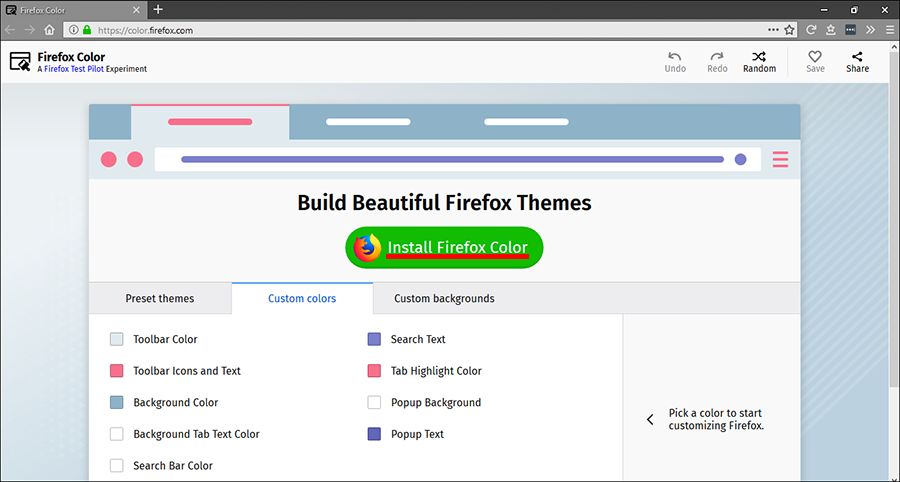Click the Install Firefox Color button
The height and width of the screenshot is (482, 900).
pos(444,247)
